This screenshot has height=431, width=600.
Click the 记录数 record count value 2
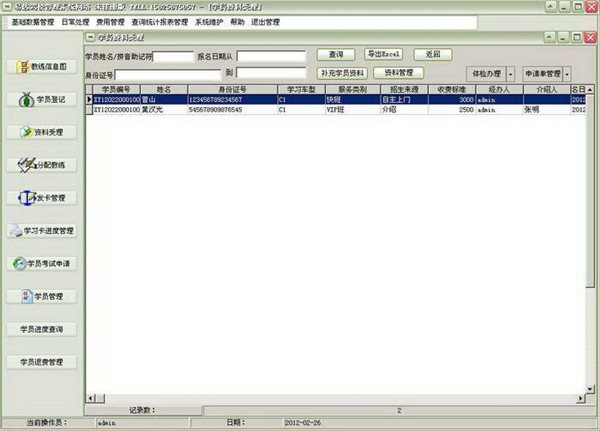coord(399,410)
